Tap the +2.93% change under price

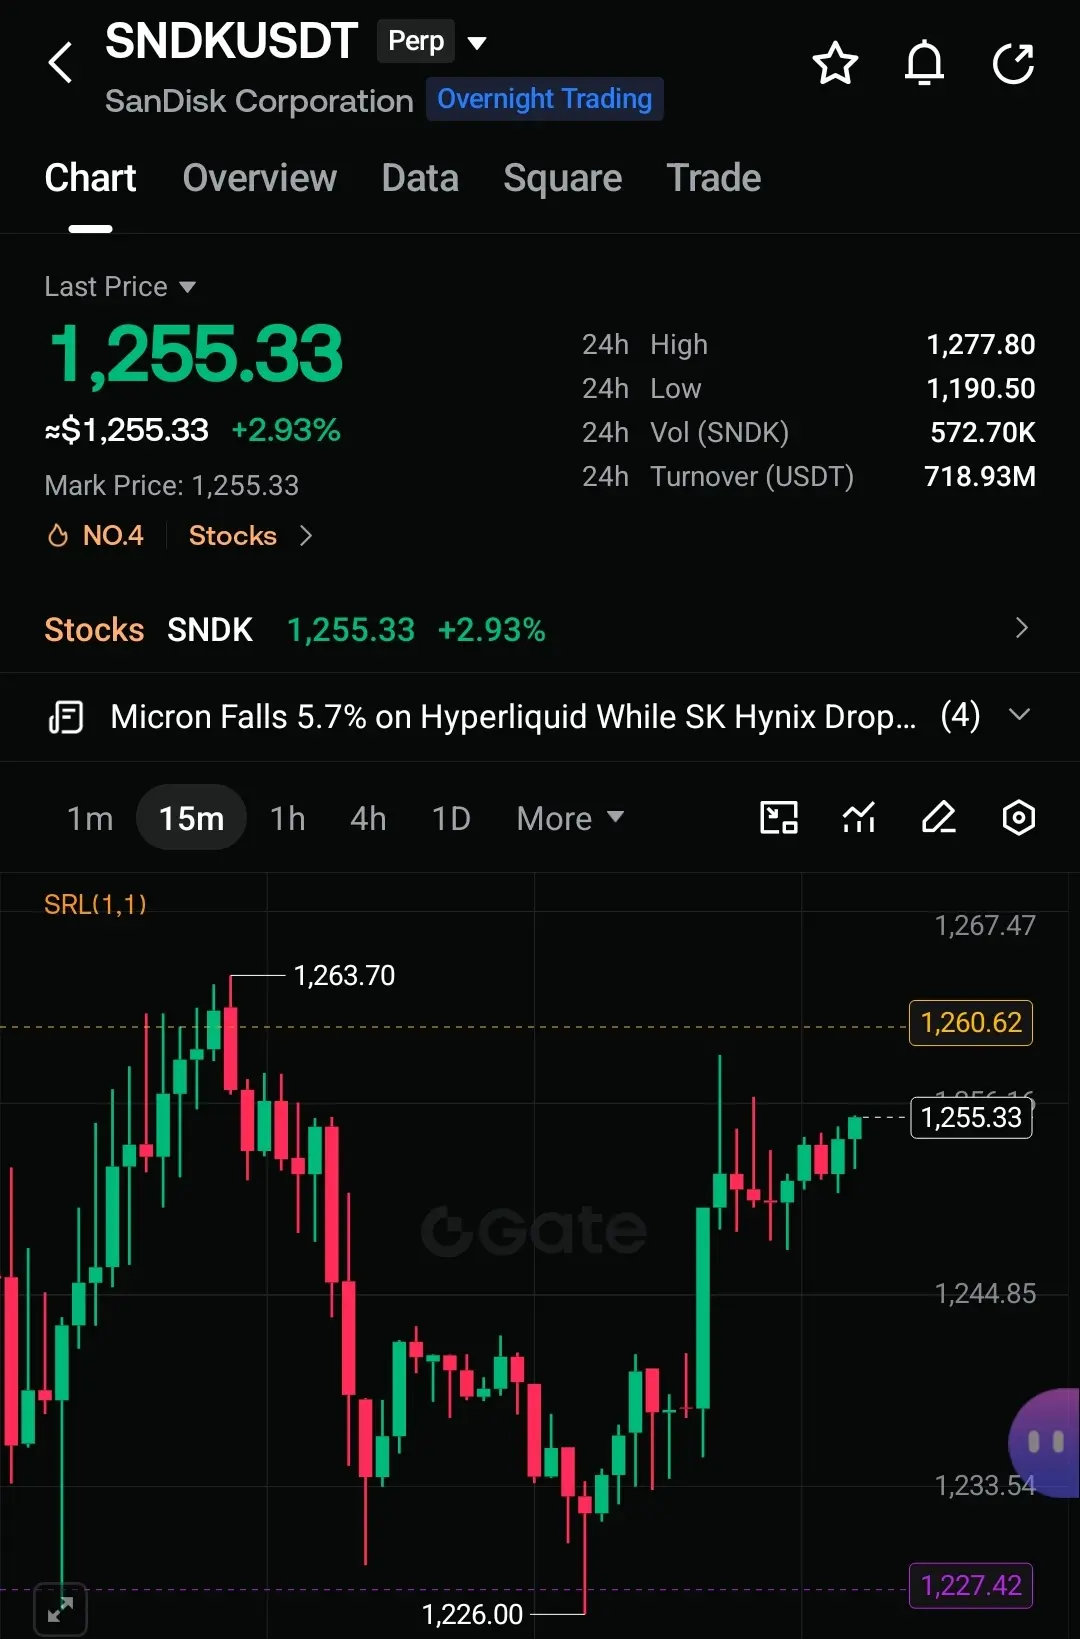pos(286,430)
